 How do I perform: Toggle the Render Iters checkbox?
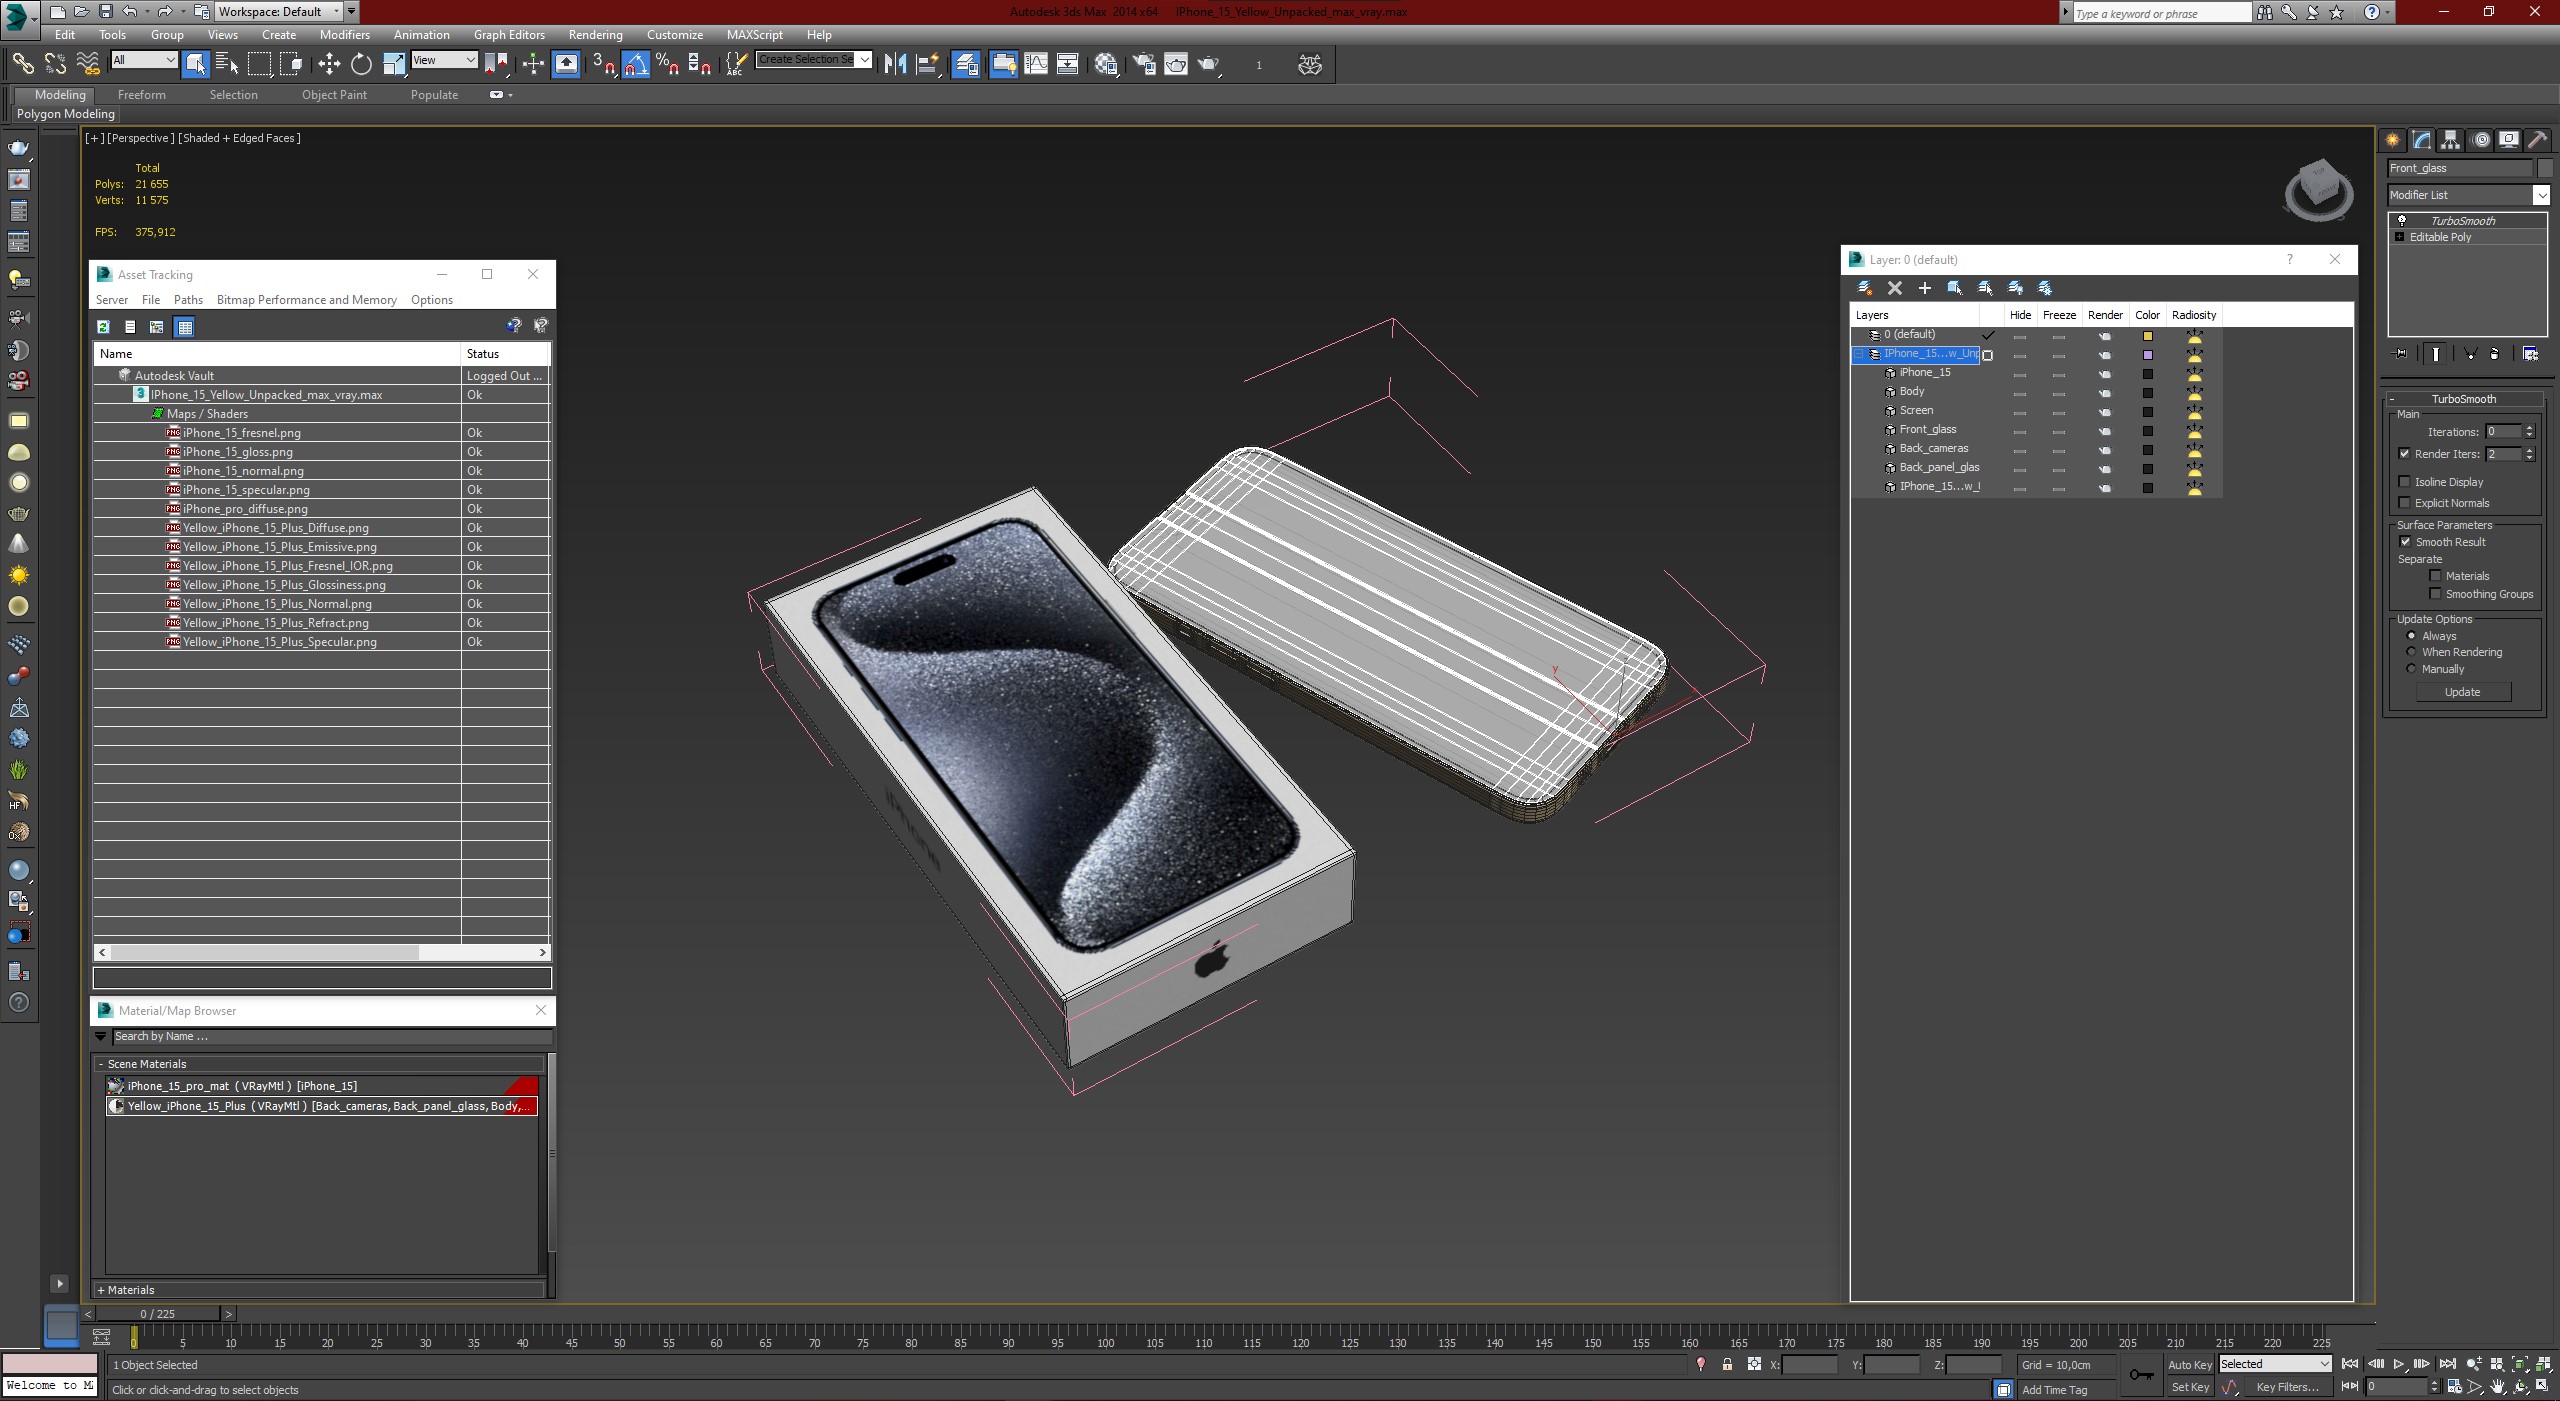click(2405, 454)
